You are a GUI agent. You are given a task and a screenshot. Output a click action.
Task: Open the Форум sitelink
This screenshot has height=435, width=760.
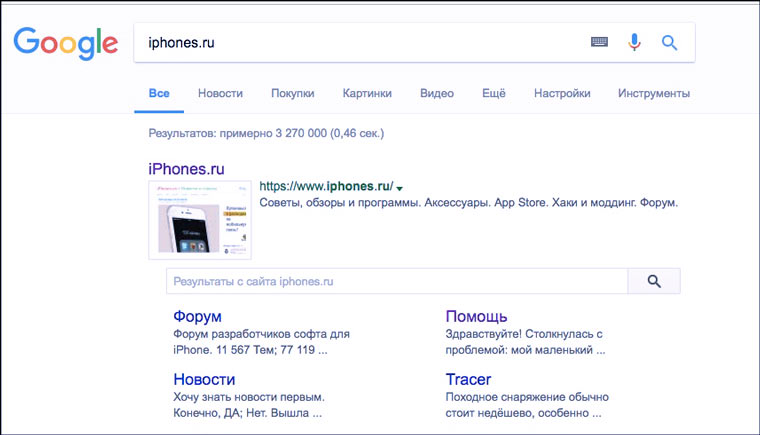[x=197, y=316]
